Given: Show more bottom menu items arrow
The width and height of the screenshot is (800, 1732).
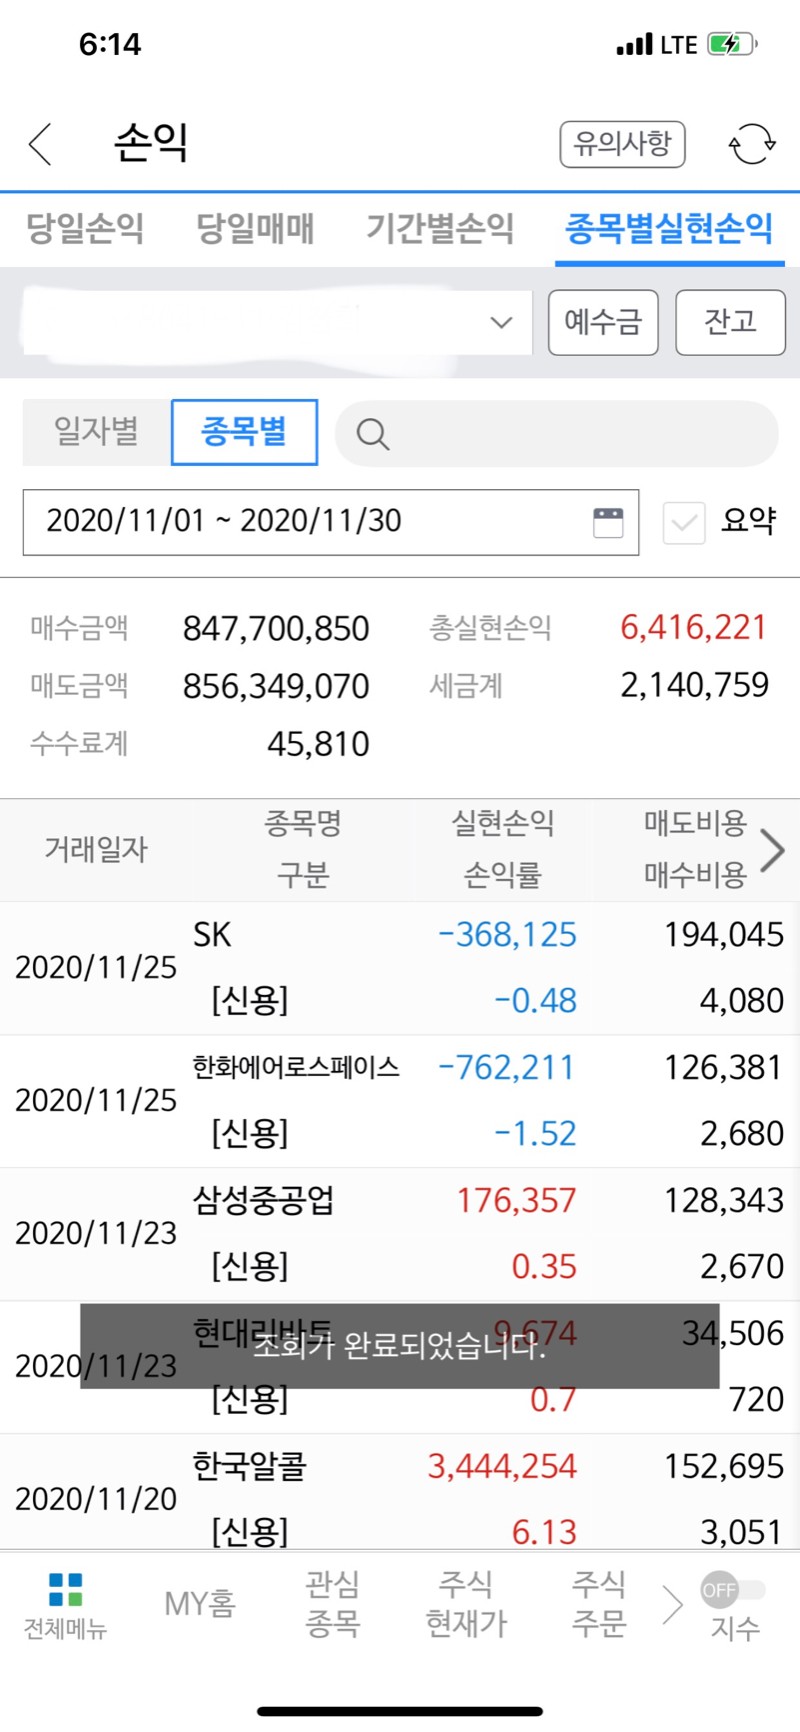Looking at the screenshot, I should click(x=672, y=1605).
